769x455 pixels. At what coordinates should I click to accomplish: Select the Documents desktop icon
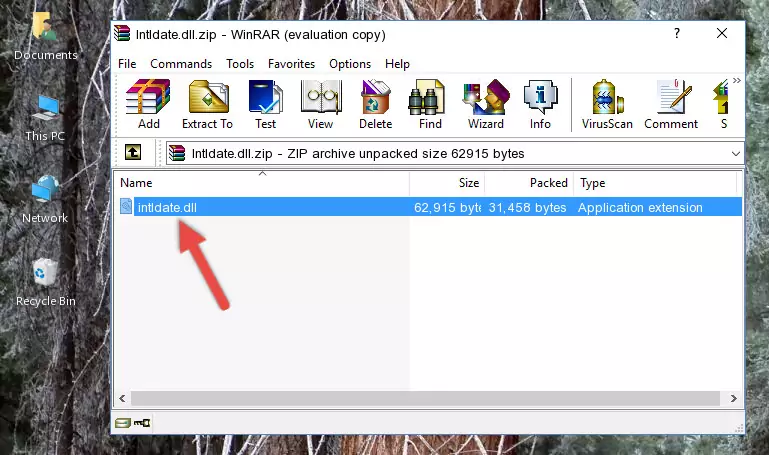coord(46,37)
